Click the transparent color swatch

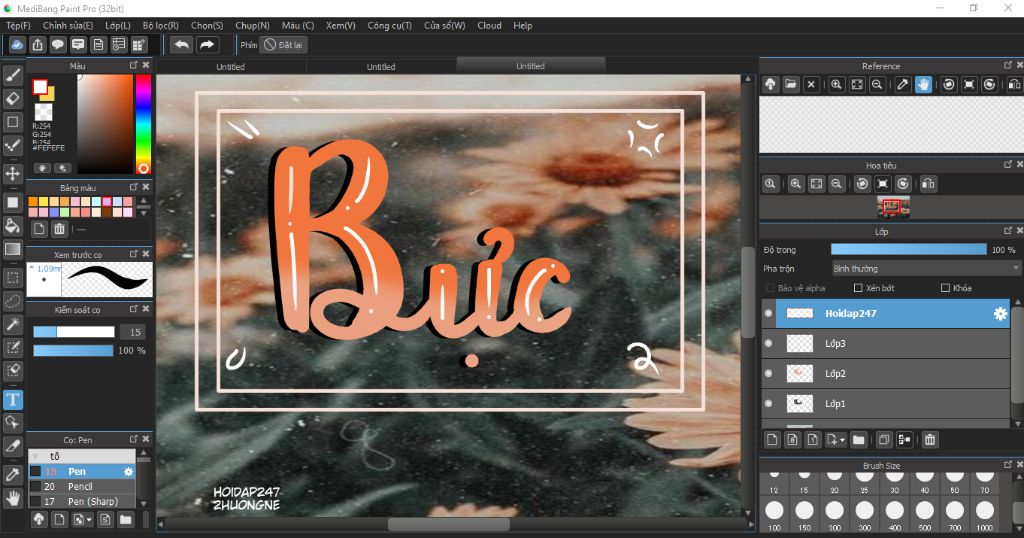click(43, 111)
